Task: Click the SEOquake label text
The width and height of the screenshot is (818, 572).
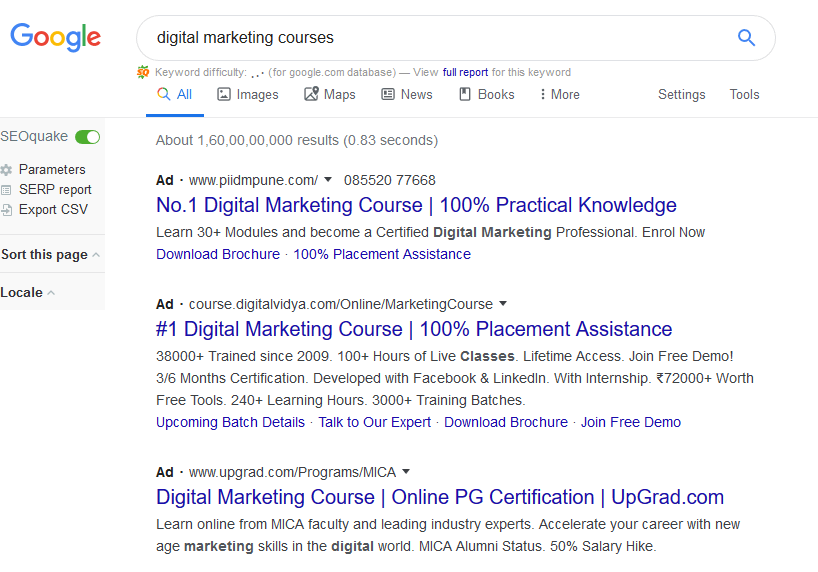Action: click(x=34, y=136)
